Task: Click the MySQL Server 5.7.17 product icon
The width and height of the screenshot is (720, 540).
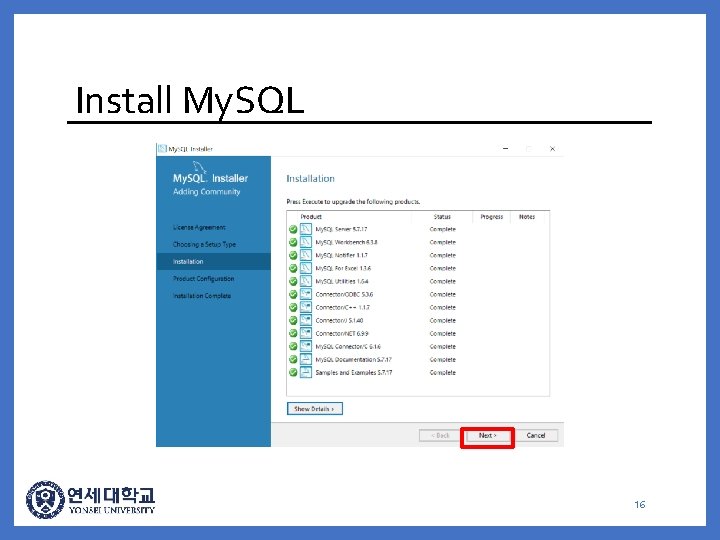Action: (306, 229)
